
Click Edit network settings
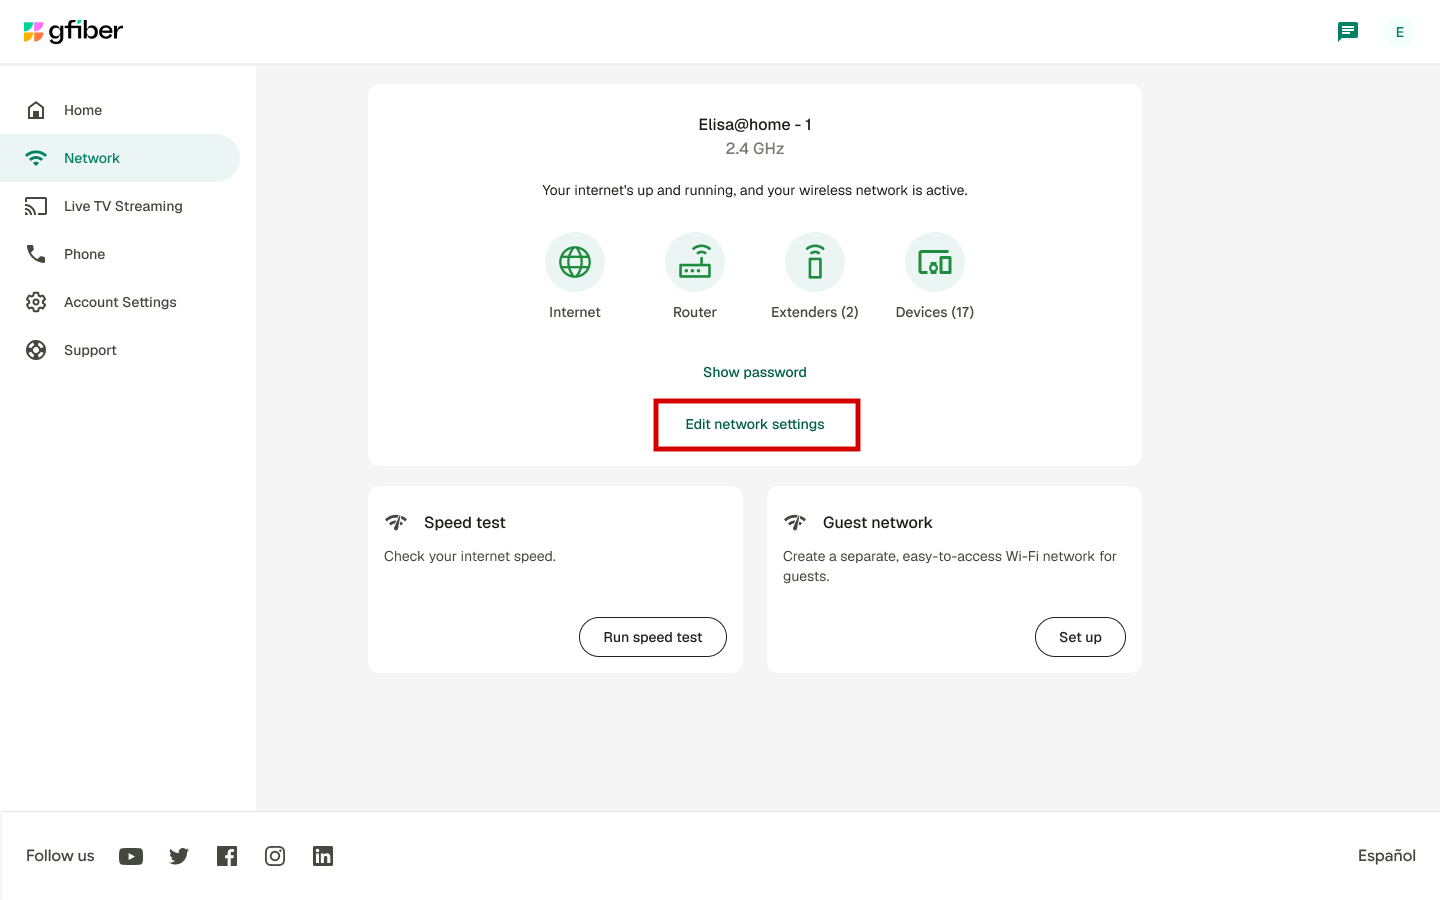[x=755, y=424]
